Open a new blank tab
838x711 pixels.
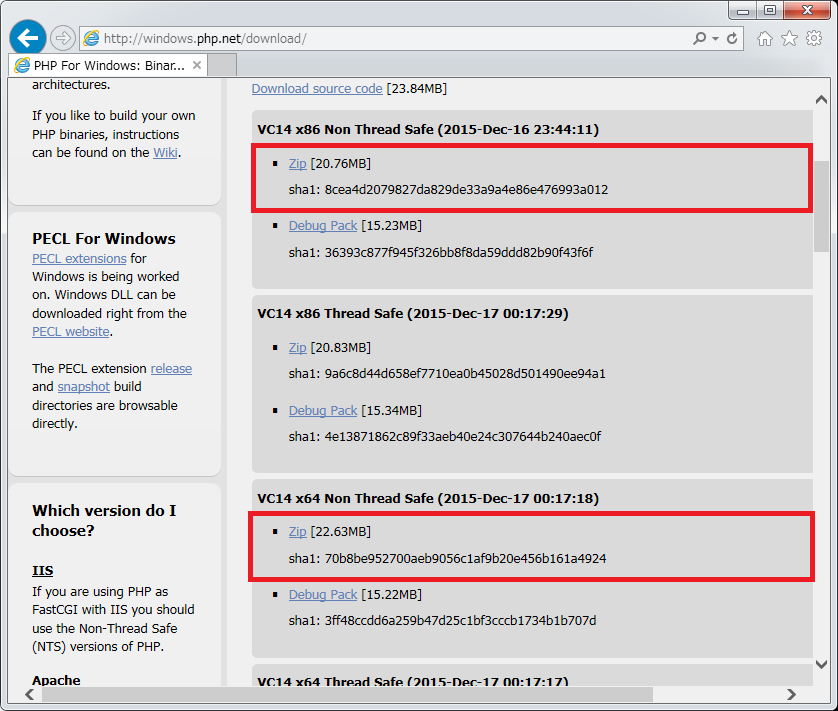click(x=222, y=65)
